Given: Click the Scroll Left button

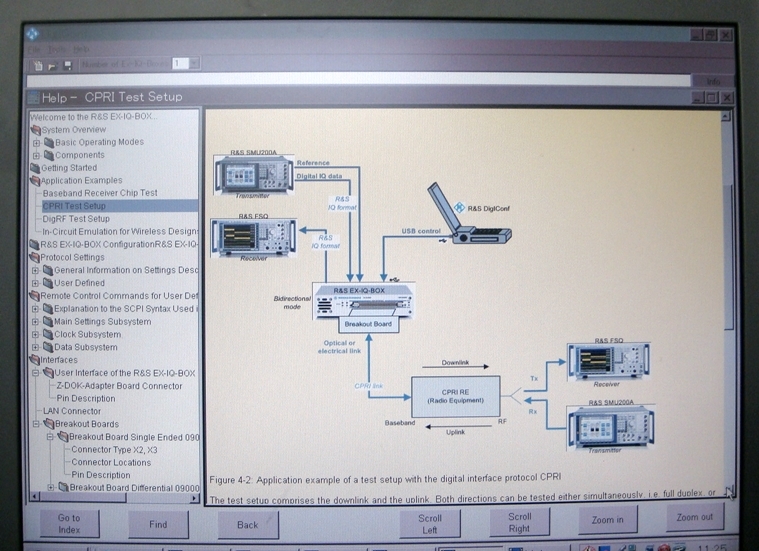Looking at the screenshot, I should (x=430, y=523).
